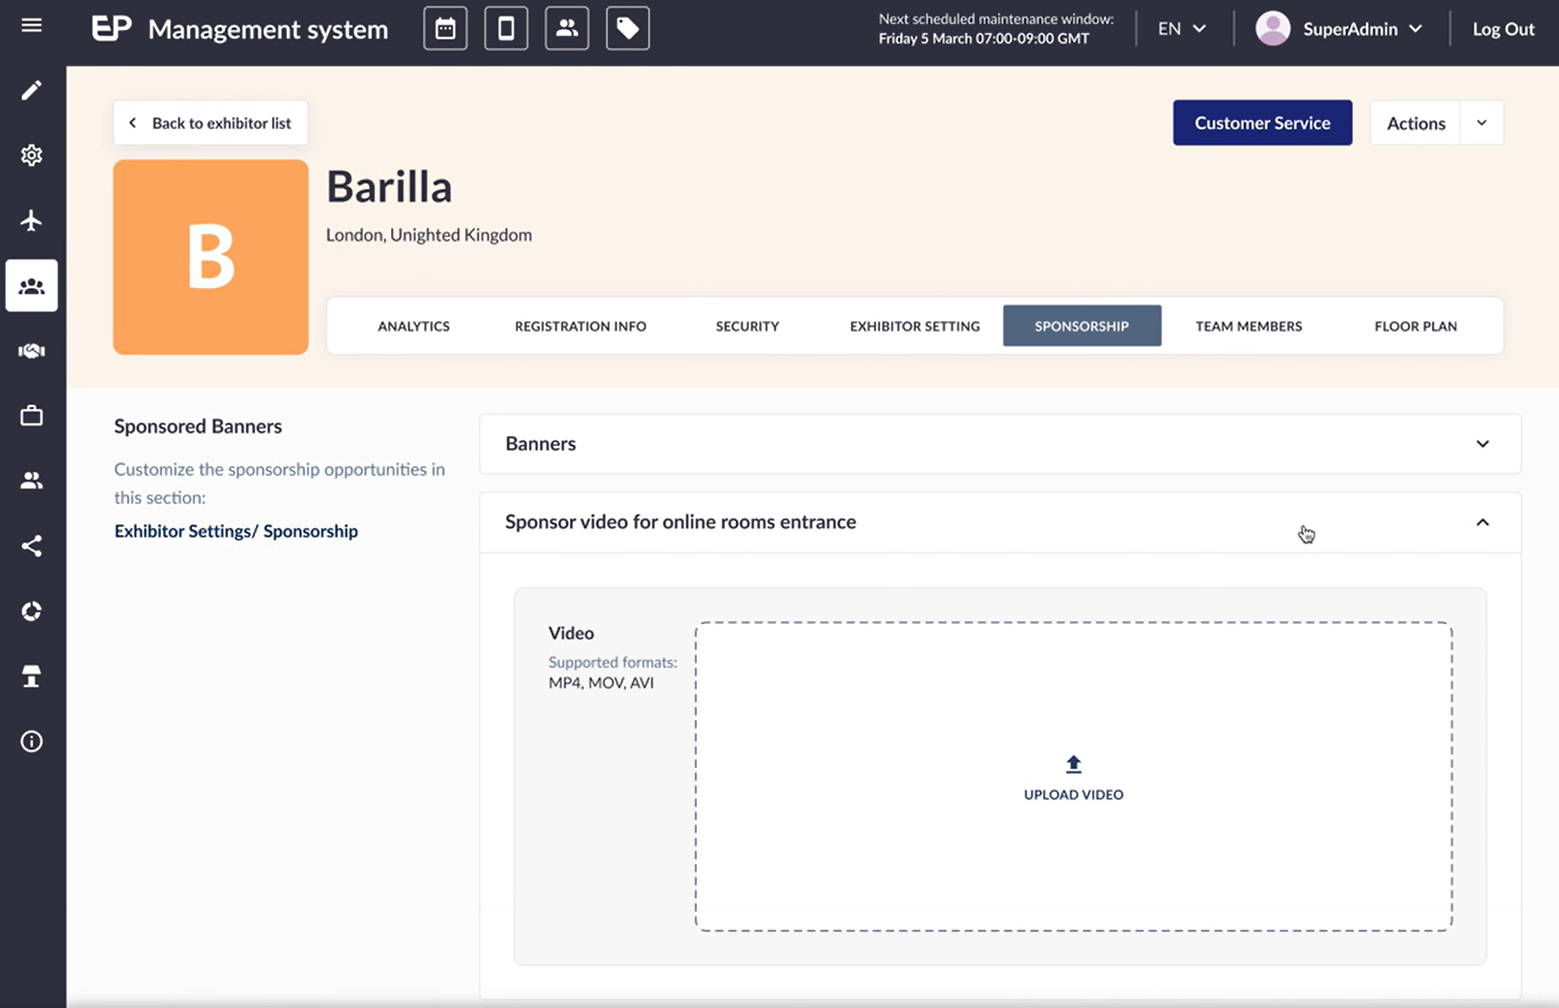This screenshot has width=1559, height=1008.
Task: Collapse the Sponsor video section chevron
Action: coord(1482,522)
